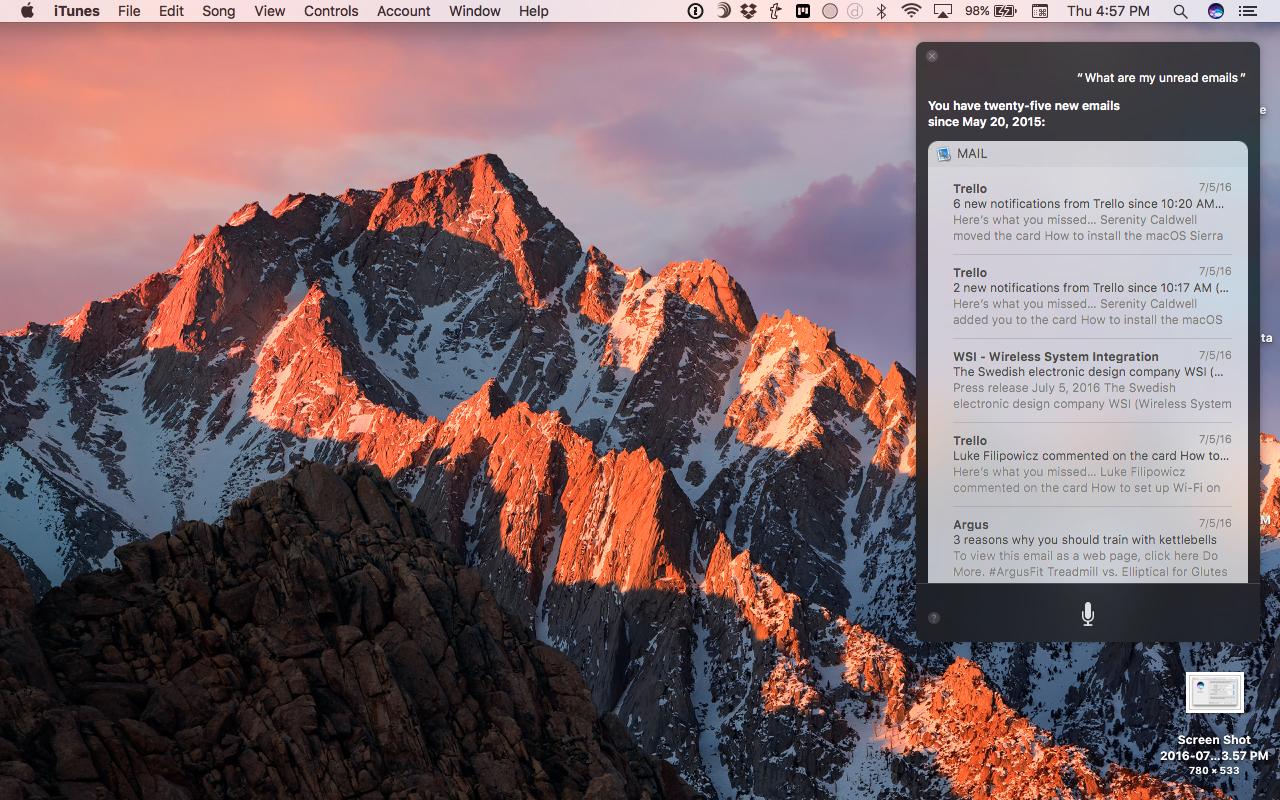1280x800 pixels.
Task: Close the Siri results window
Action: [932, 56]
